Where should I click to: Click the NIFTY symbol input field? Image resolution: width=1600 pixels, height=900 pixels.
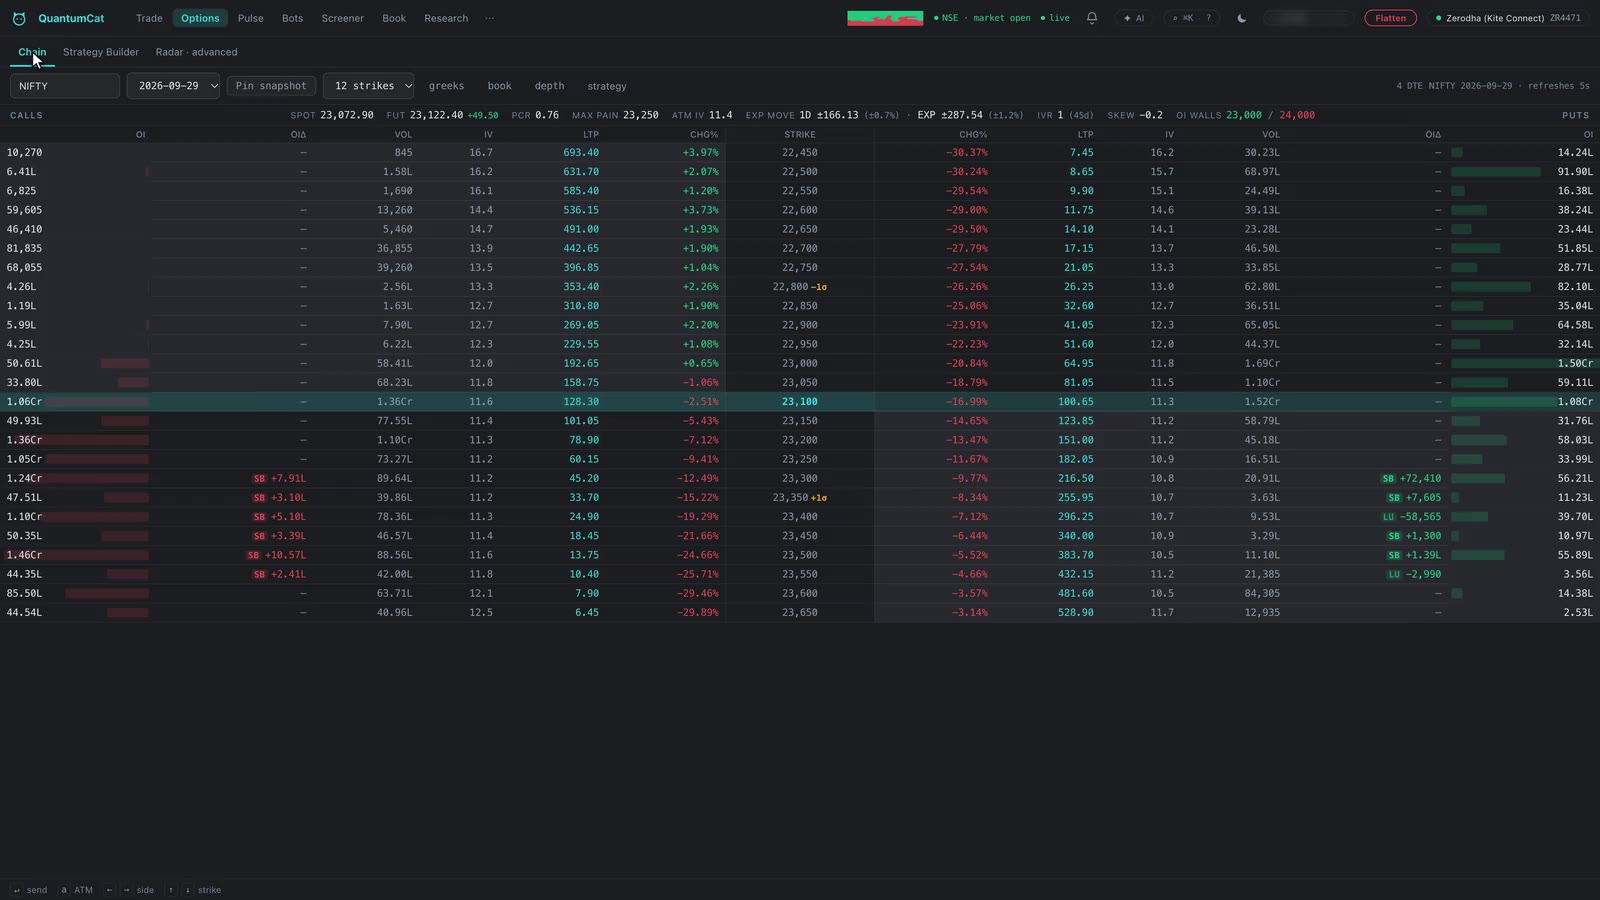65,86
